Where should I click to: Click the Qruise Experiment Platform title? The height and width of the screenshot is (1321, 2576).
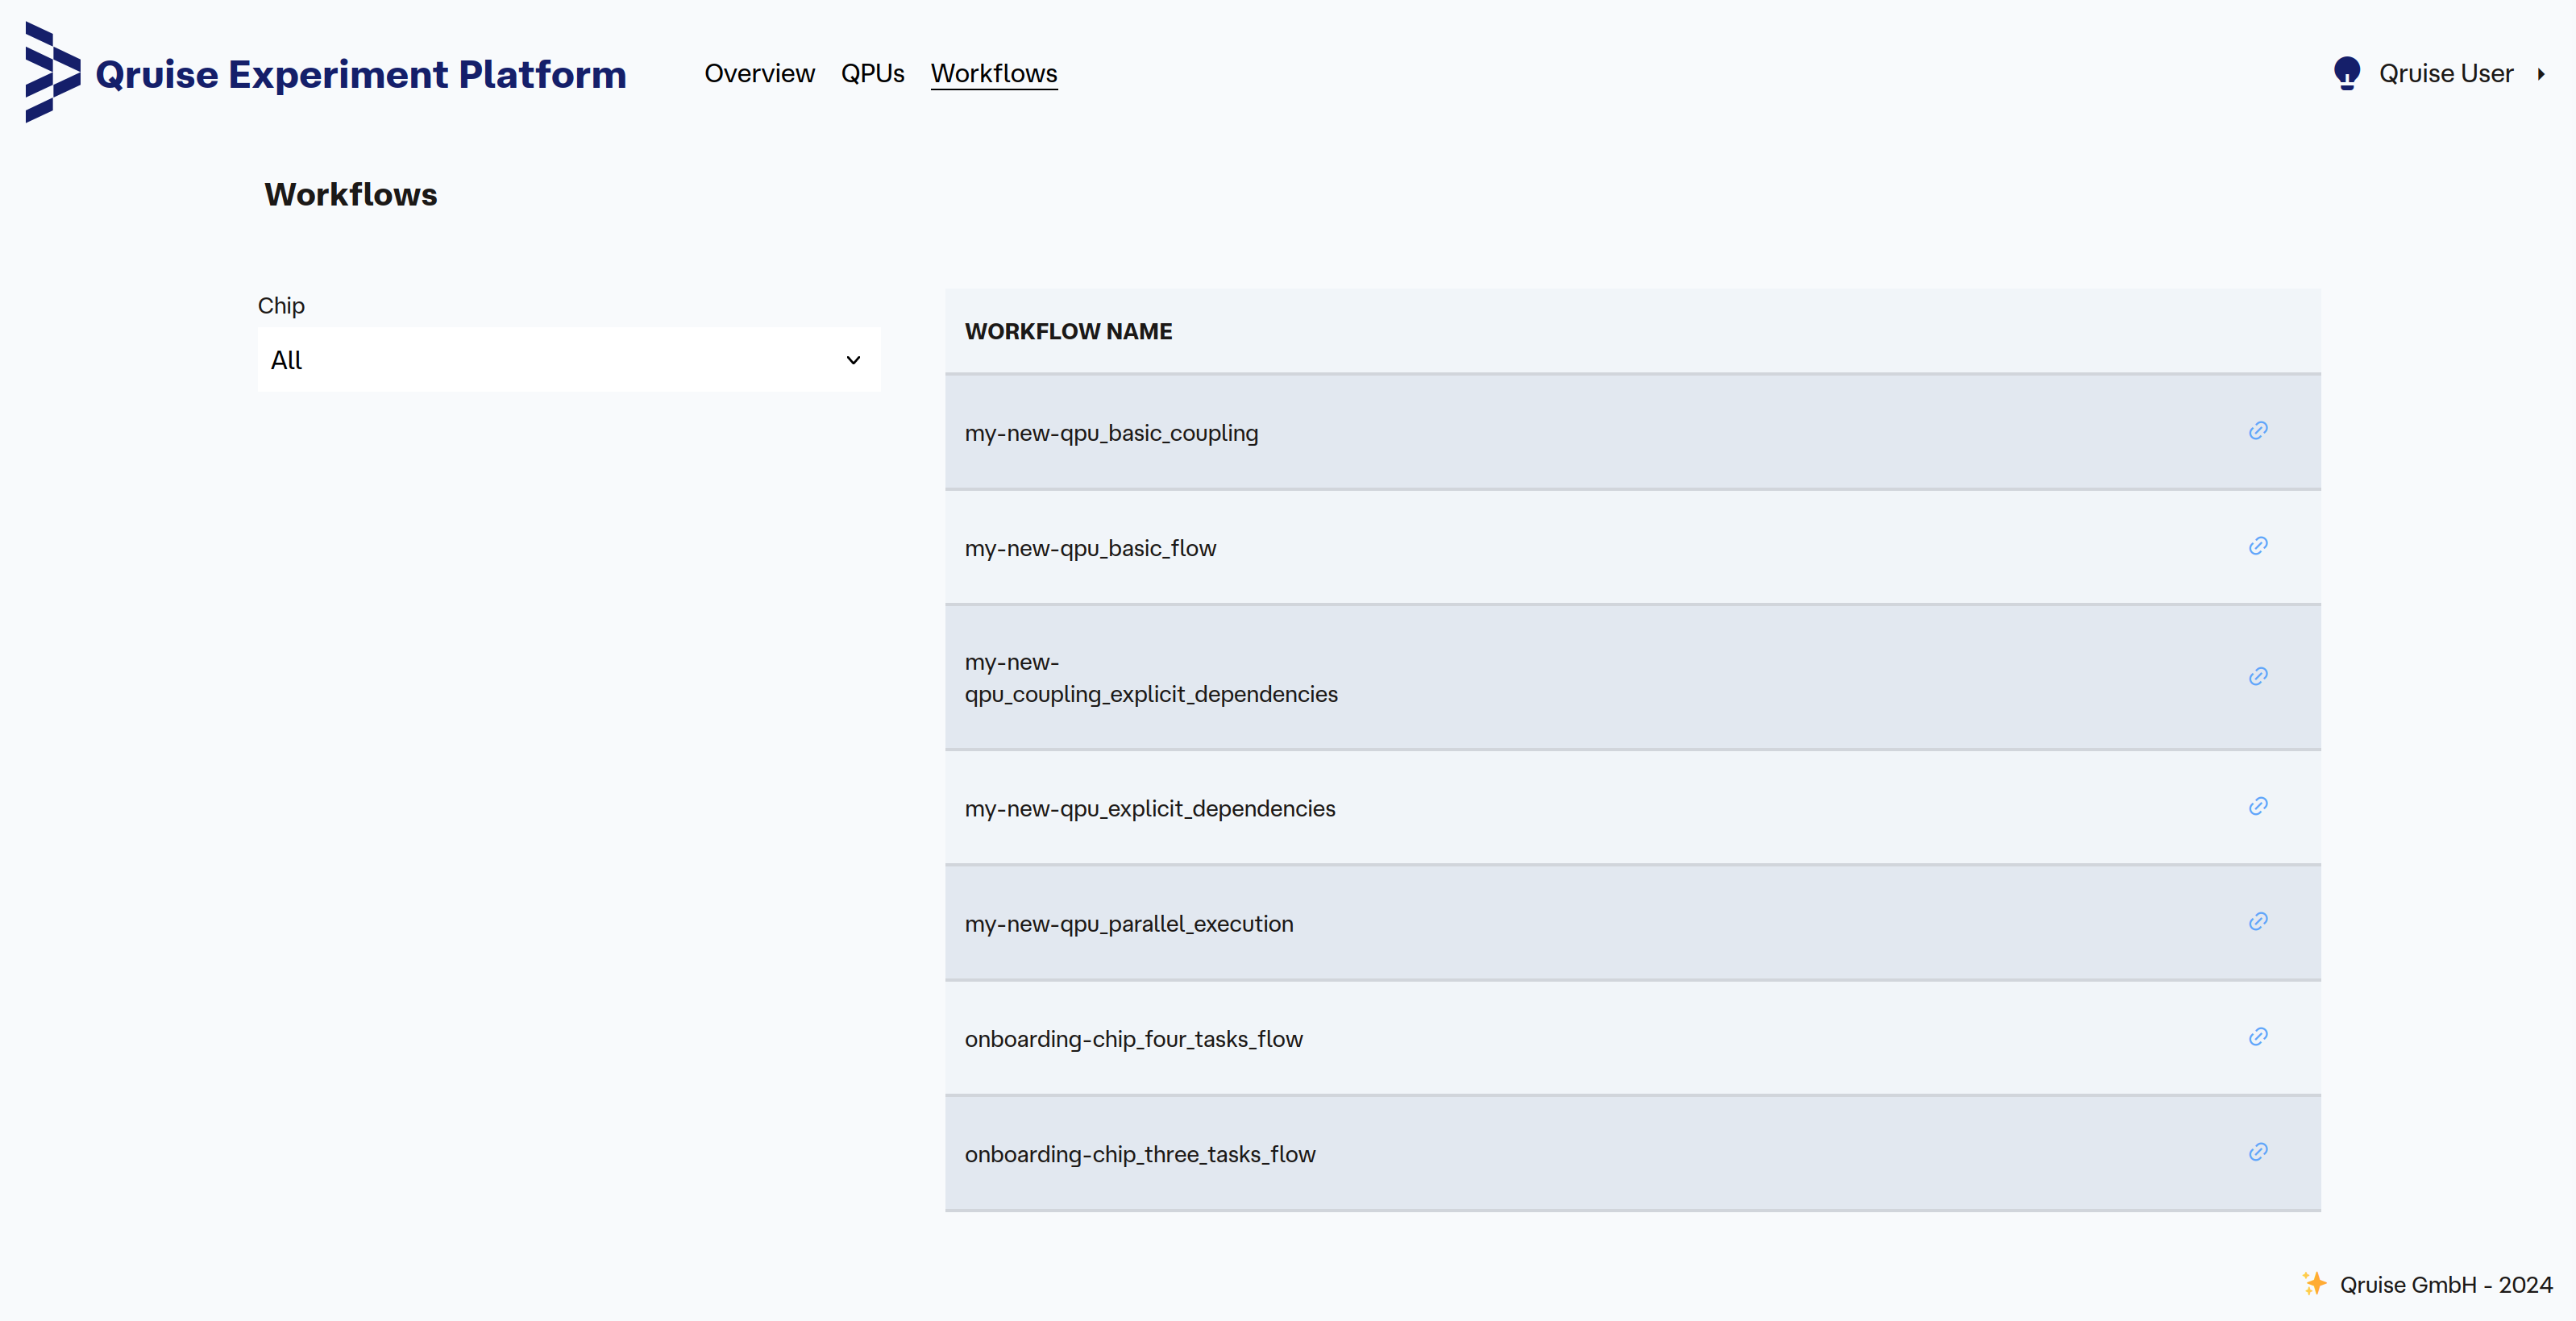click(360, 74)
